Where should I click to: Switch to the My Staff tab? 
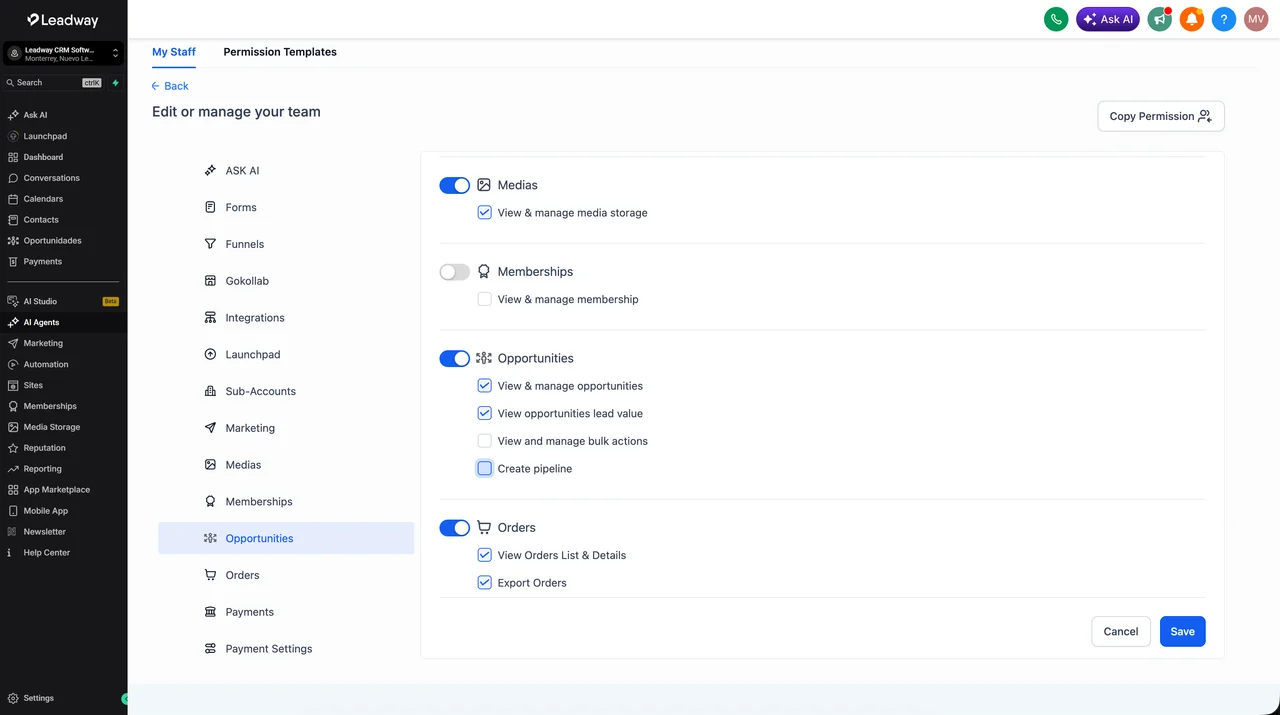coord(174,52)
